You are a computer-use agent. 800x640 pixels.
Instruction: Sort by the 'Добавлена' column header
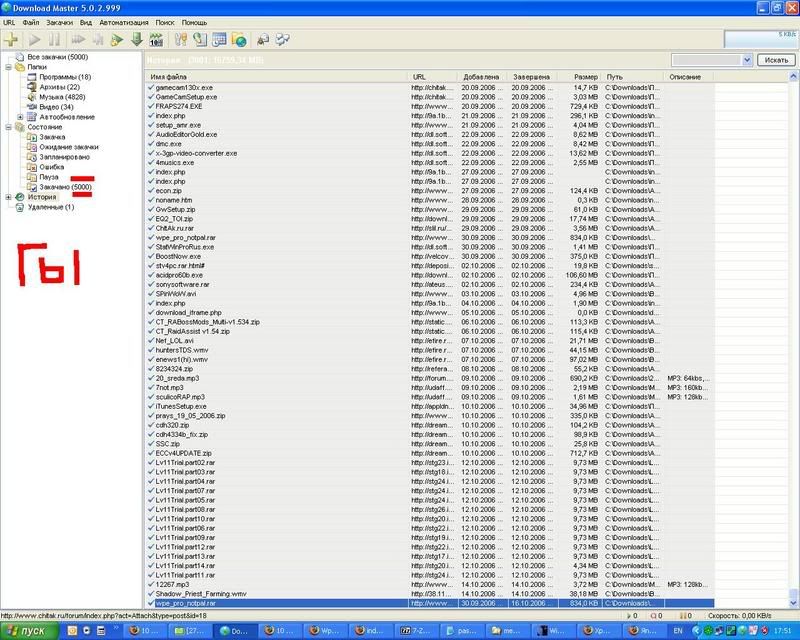point(482,77)
